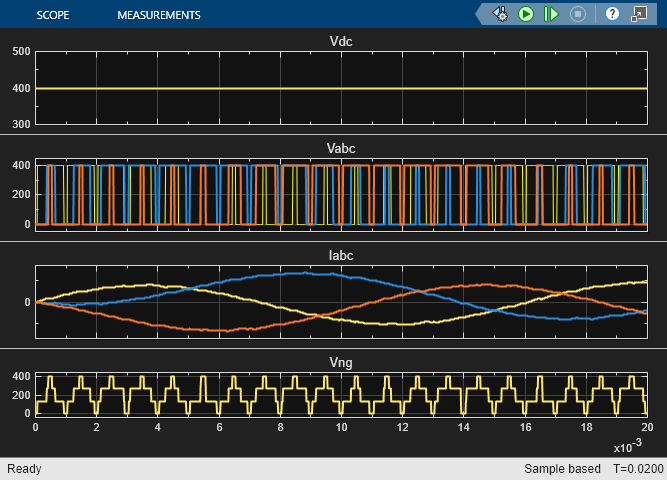Click the x10^-3 axis exponent label
Image resolution: width=667 pixels, height=480 pixels.
(627, 446)
